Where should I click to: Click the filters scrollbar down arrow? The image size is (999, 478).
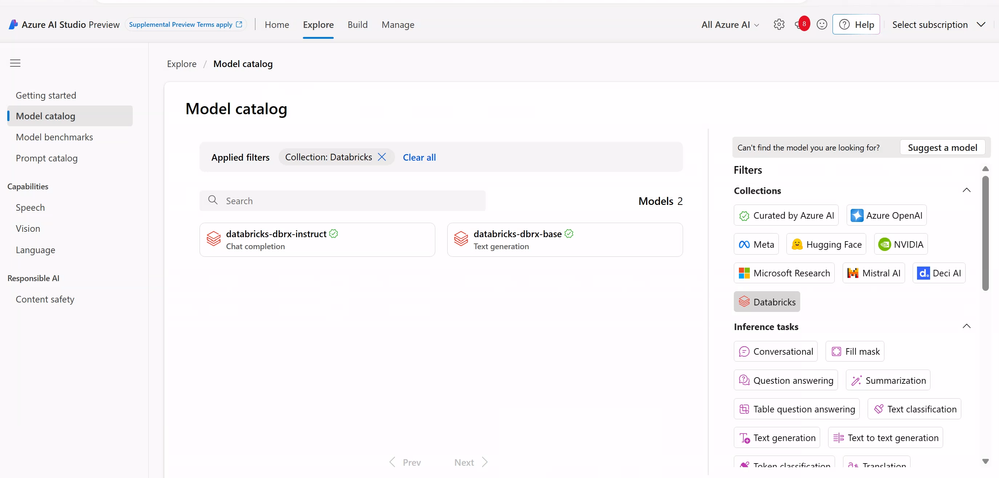point(986,461)
